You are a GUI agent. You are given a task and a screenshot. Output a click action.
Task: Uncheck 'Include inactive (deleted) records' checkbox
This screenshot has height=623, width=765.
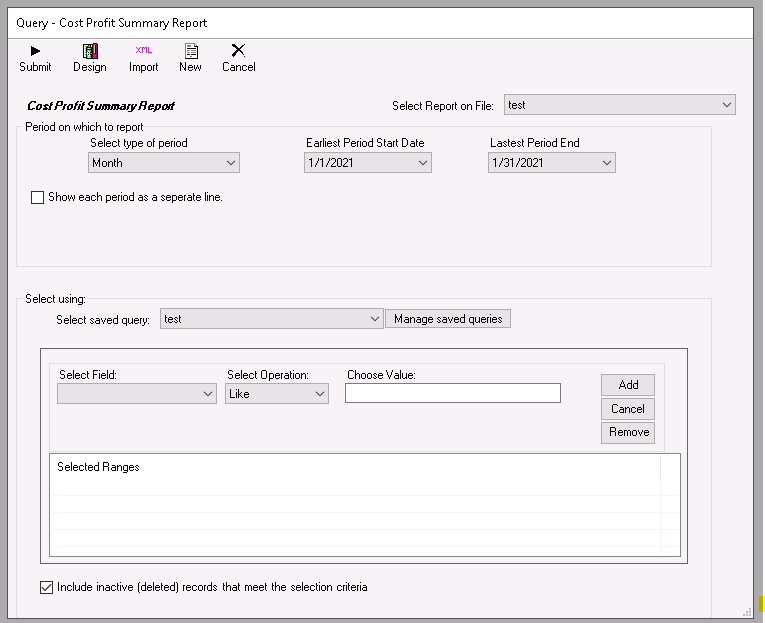tap(46, 587)
